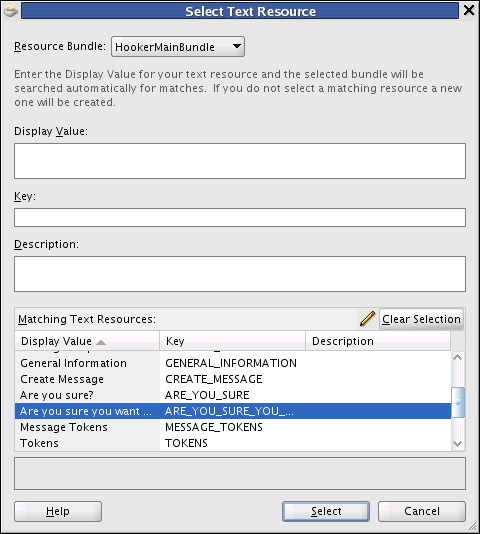
Task: Sort by the Description column header
Action: 378,341
